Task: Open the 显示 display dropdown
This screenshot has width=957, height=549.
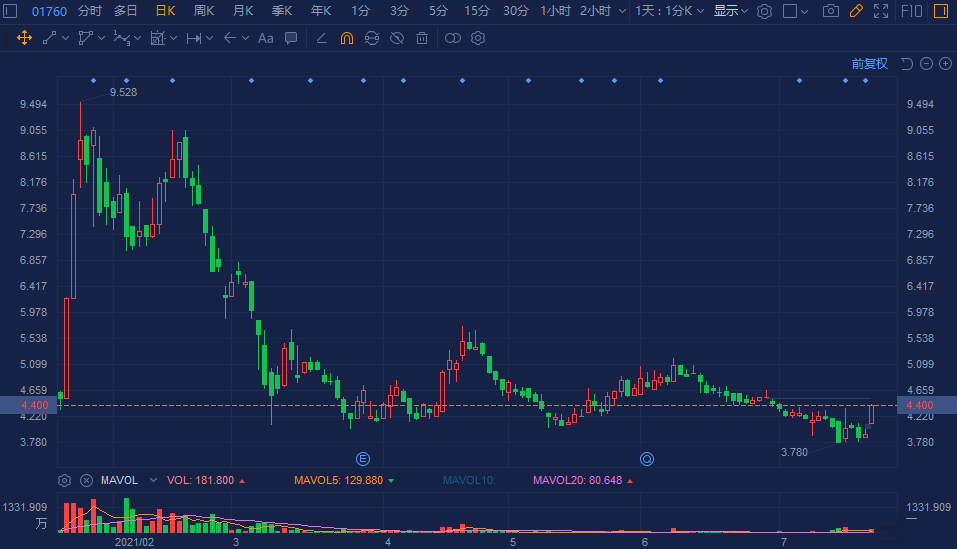Action: pos(731,11)
